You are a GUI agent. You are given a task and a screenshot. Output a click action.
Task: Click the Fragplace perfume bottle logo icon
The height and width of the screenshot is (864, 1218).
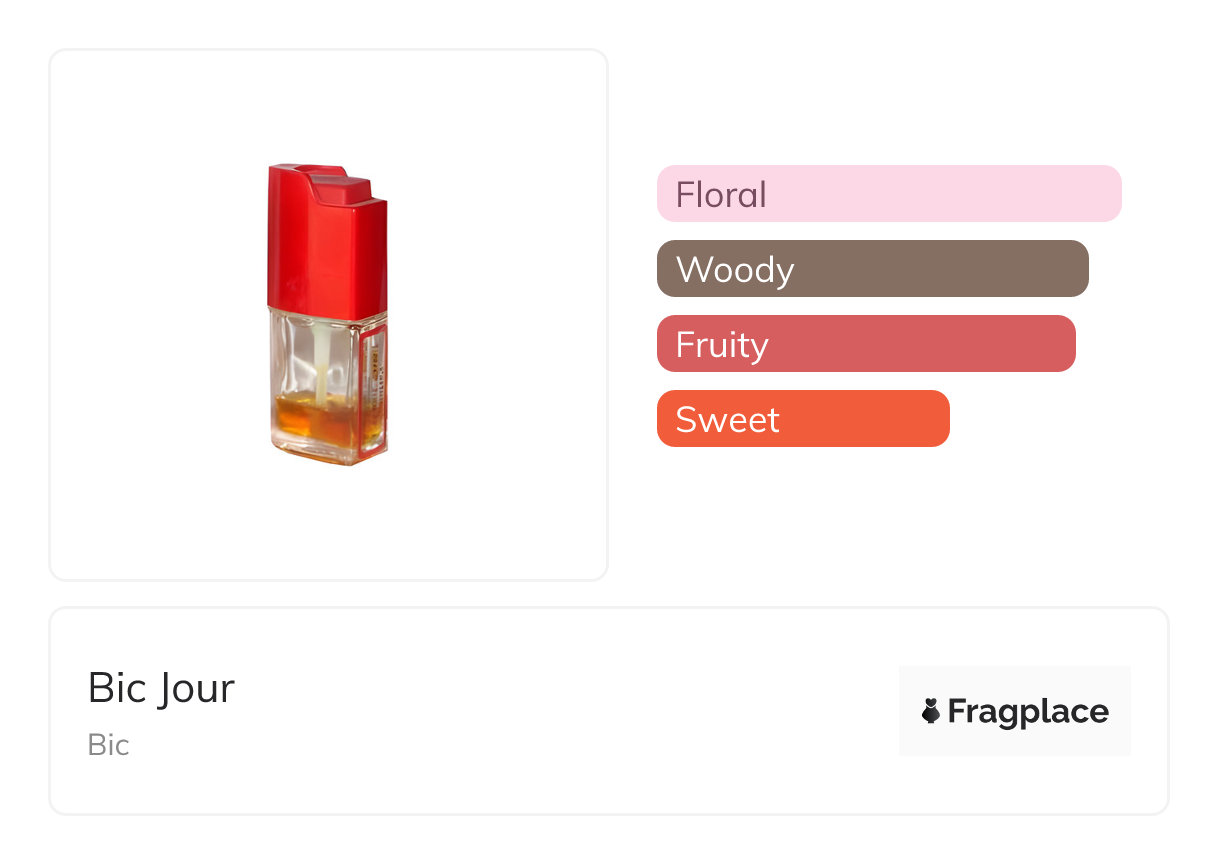(931, 711)
